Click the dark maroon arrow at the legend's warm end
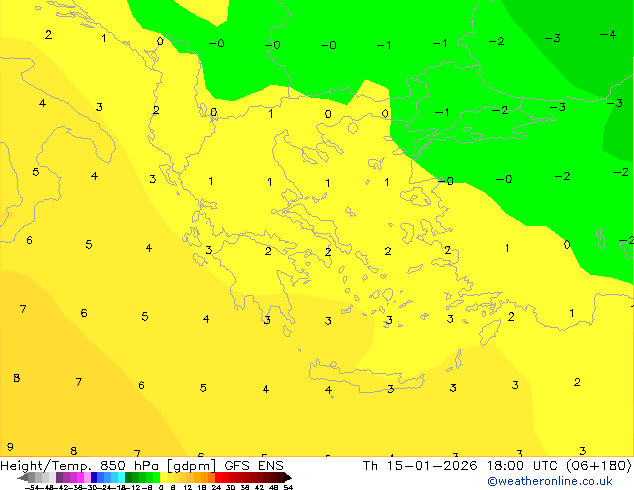Viewport: 634px width, 490px height. [x=288, y=477]
